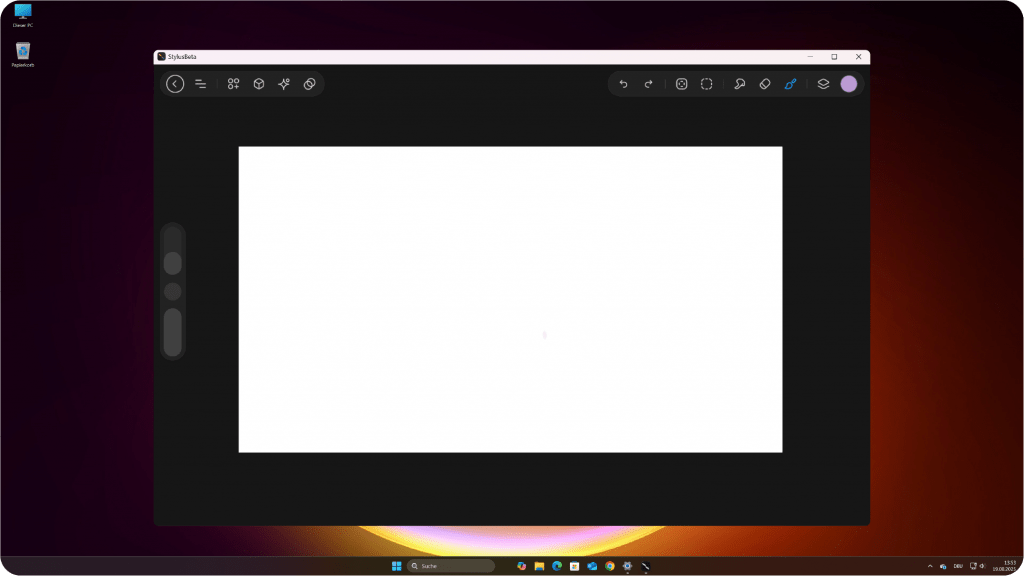Open the purple color swatch
Image resolution: width=1024 pixels, height=576 pixels.
[x=849, y=84]
